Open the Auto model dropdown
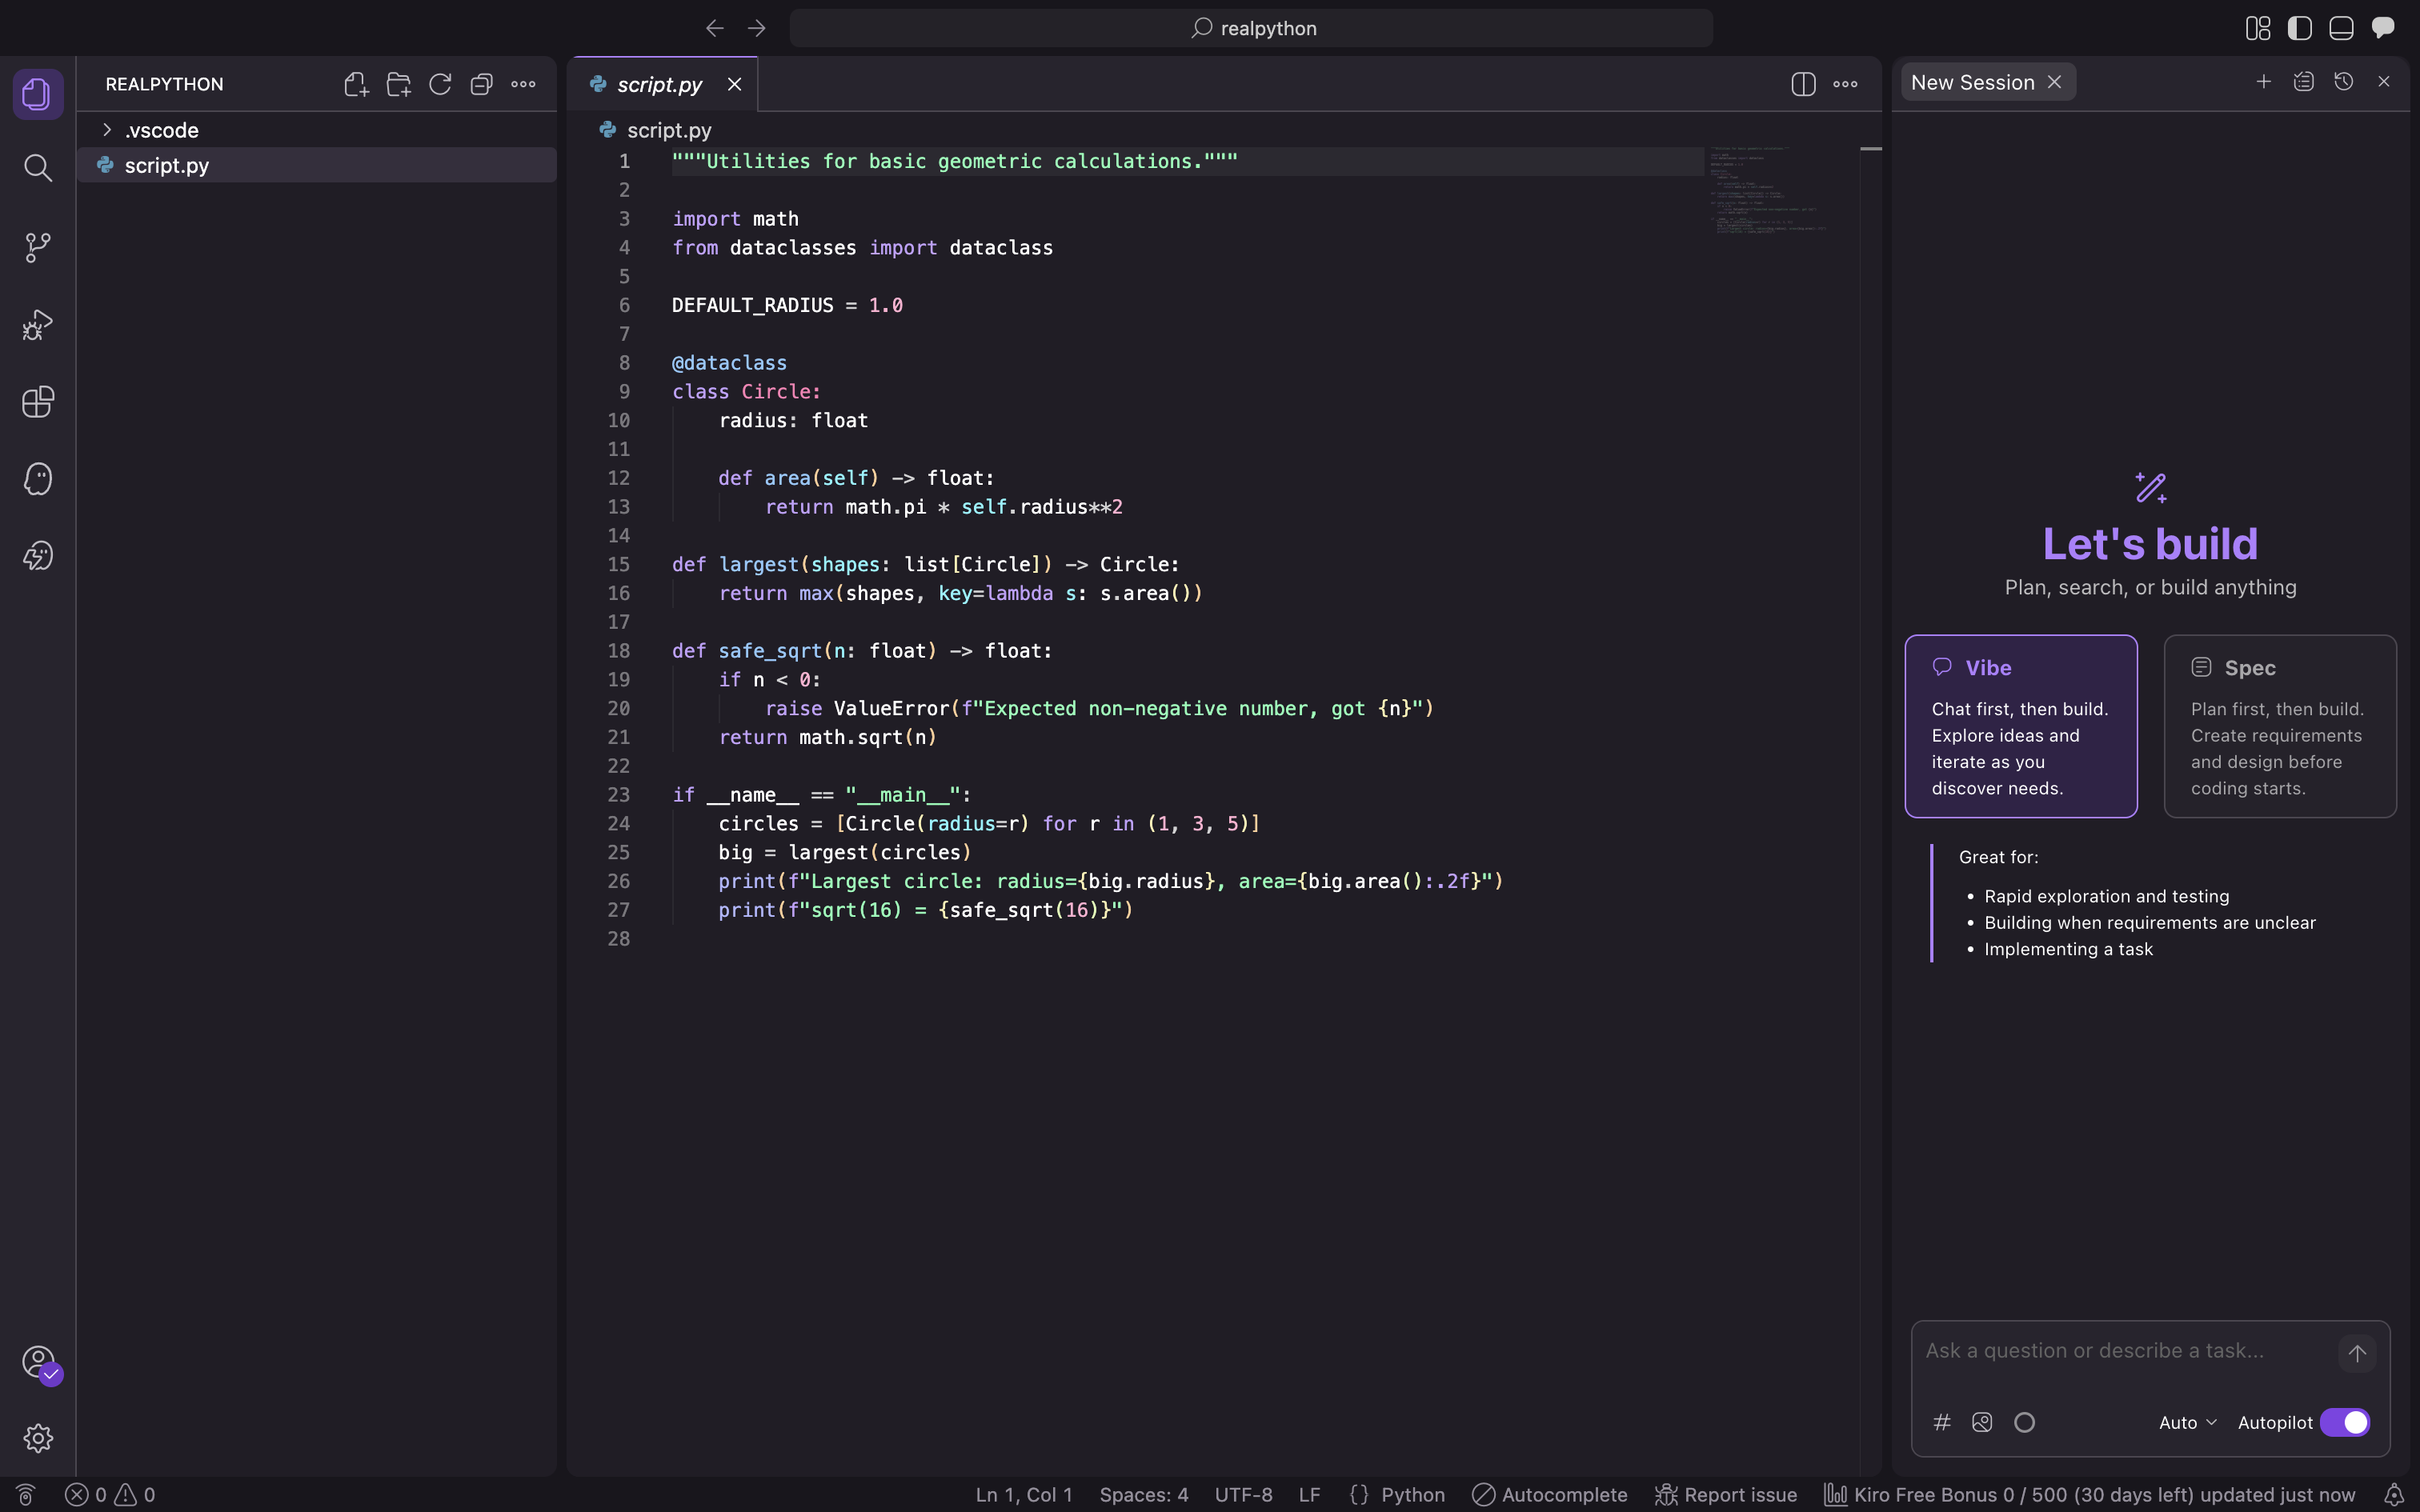Viewport: 2420px width, 1512px height. coord(2188,1422)
